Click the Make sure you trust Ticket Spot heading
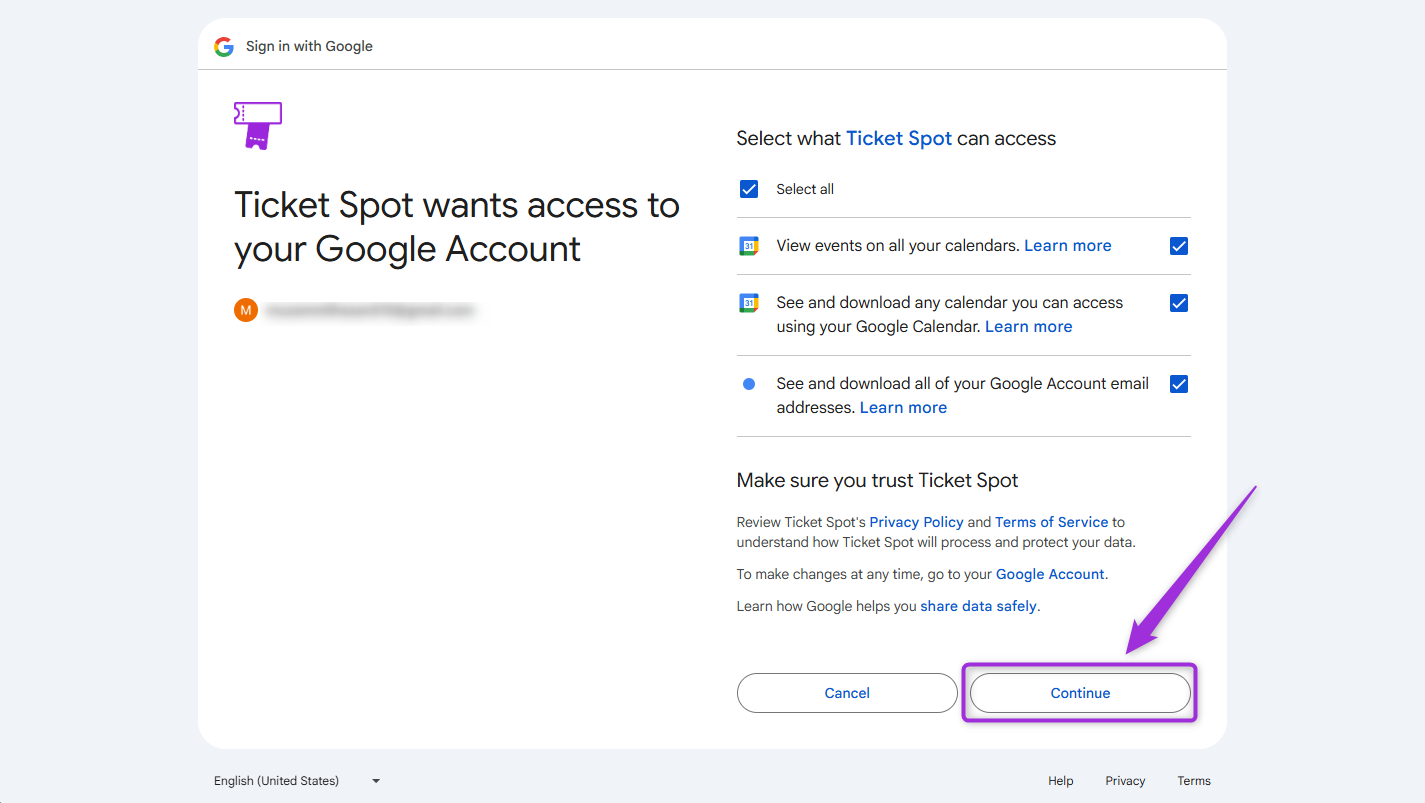 click(x=877, y=481)
